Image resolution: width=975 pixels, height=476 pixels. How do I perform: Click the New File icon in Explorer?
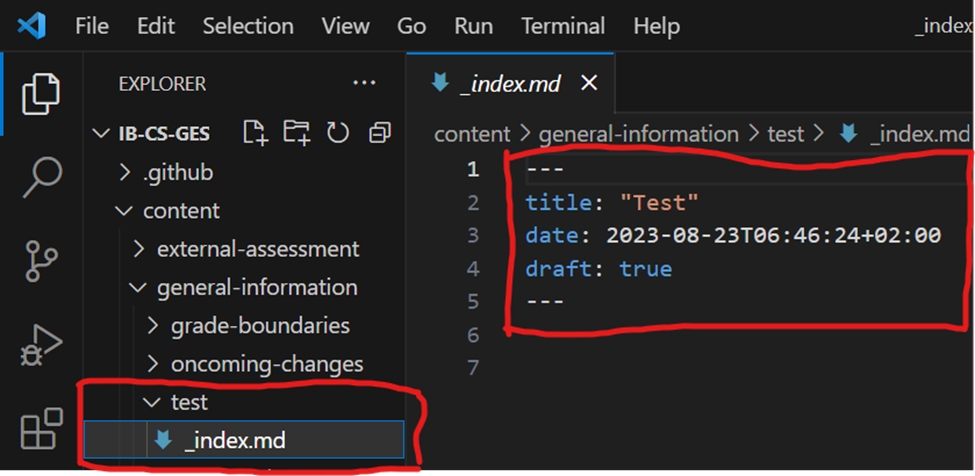[x=256, y=132]
